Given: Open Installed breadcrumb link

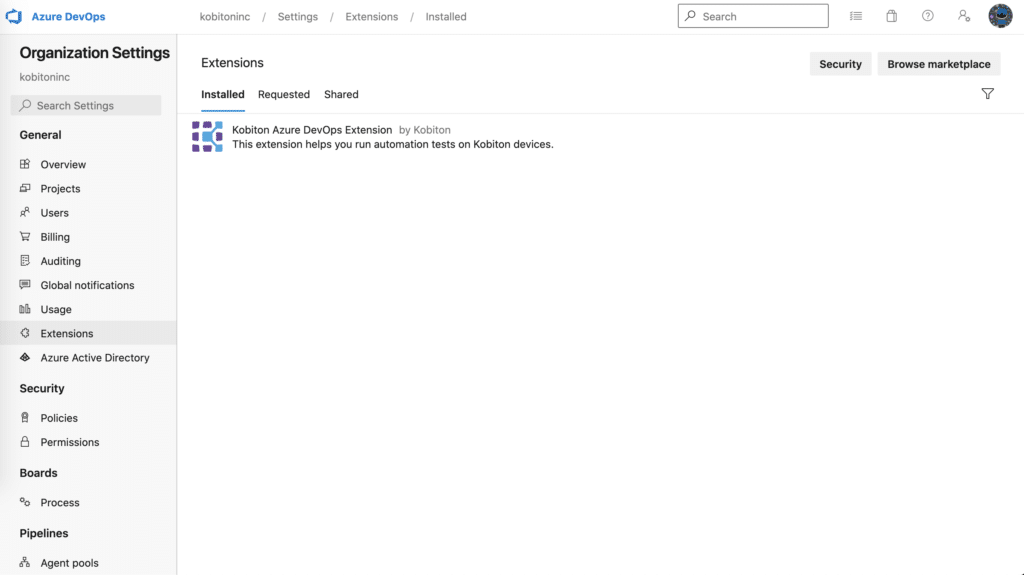Looking at the screenshot, I should (446, 17).
